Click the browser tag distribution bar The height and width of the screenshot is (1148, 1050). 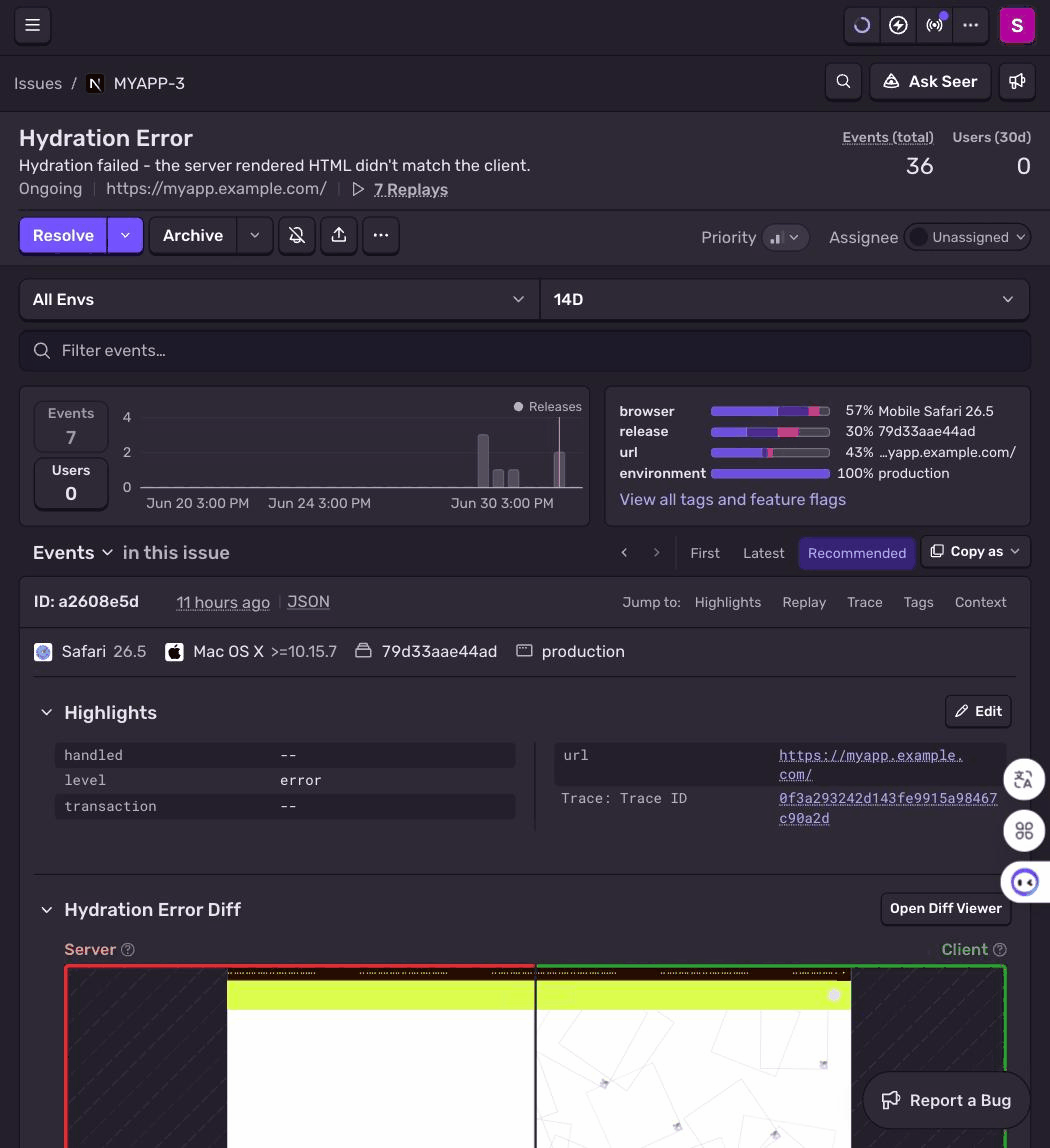coord(770,411)
